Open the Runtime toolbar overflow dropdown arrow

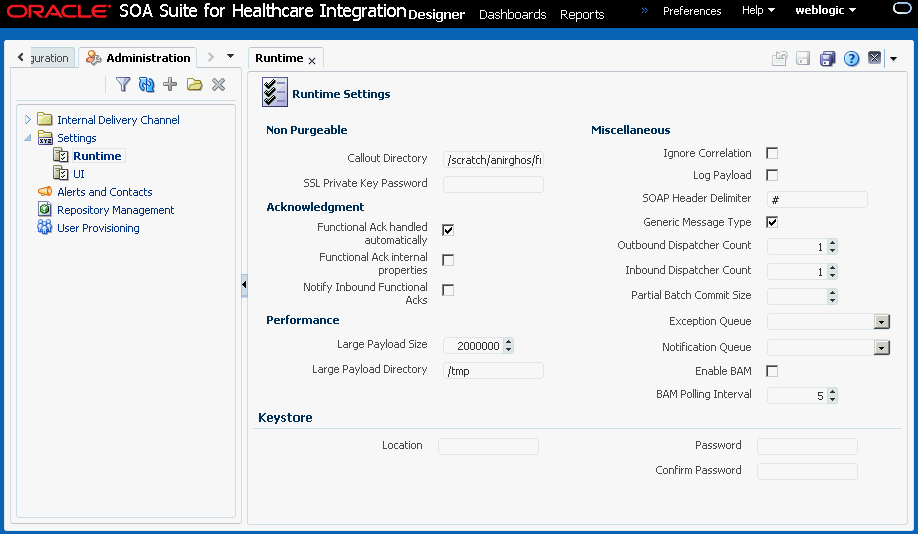[893, 59]
